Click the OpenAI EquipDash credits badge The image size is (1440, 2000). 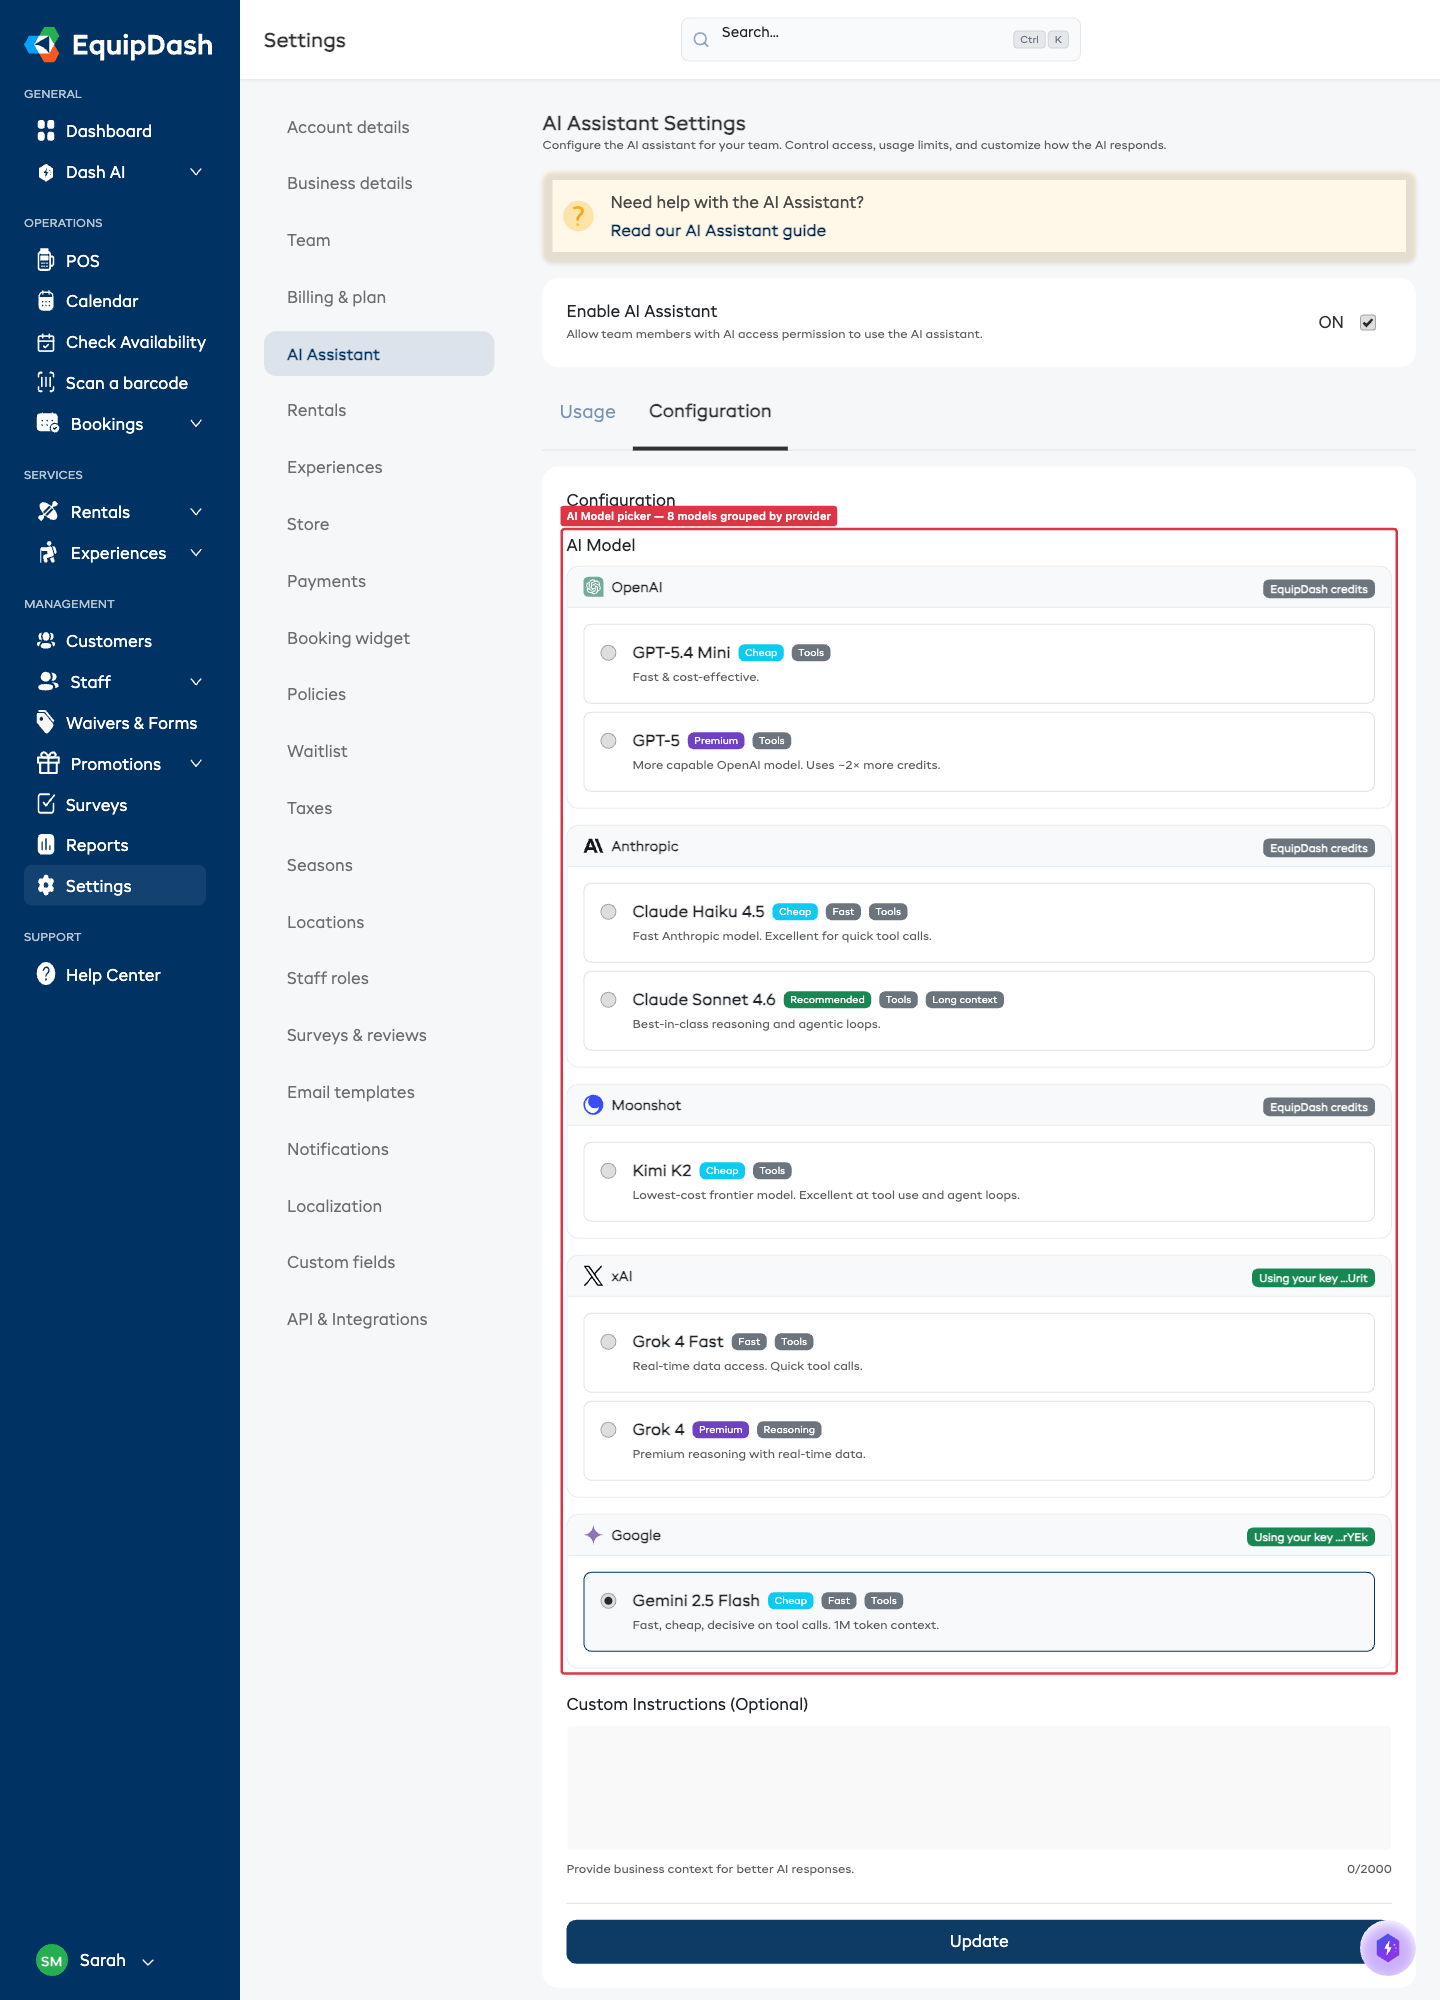pyautogui.click(x=1319, y=589)
